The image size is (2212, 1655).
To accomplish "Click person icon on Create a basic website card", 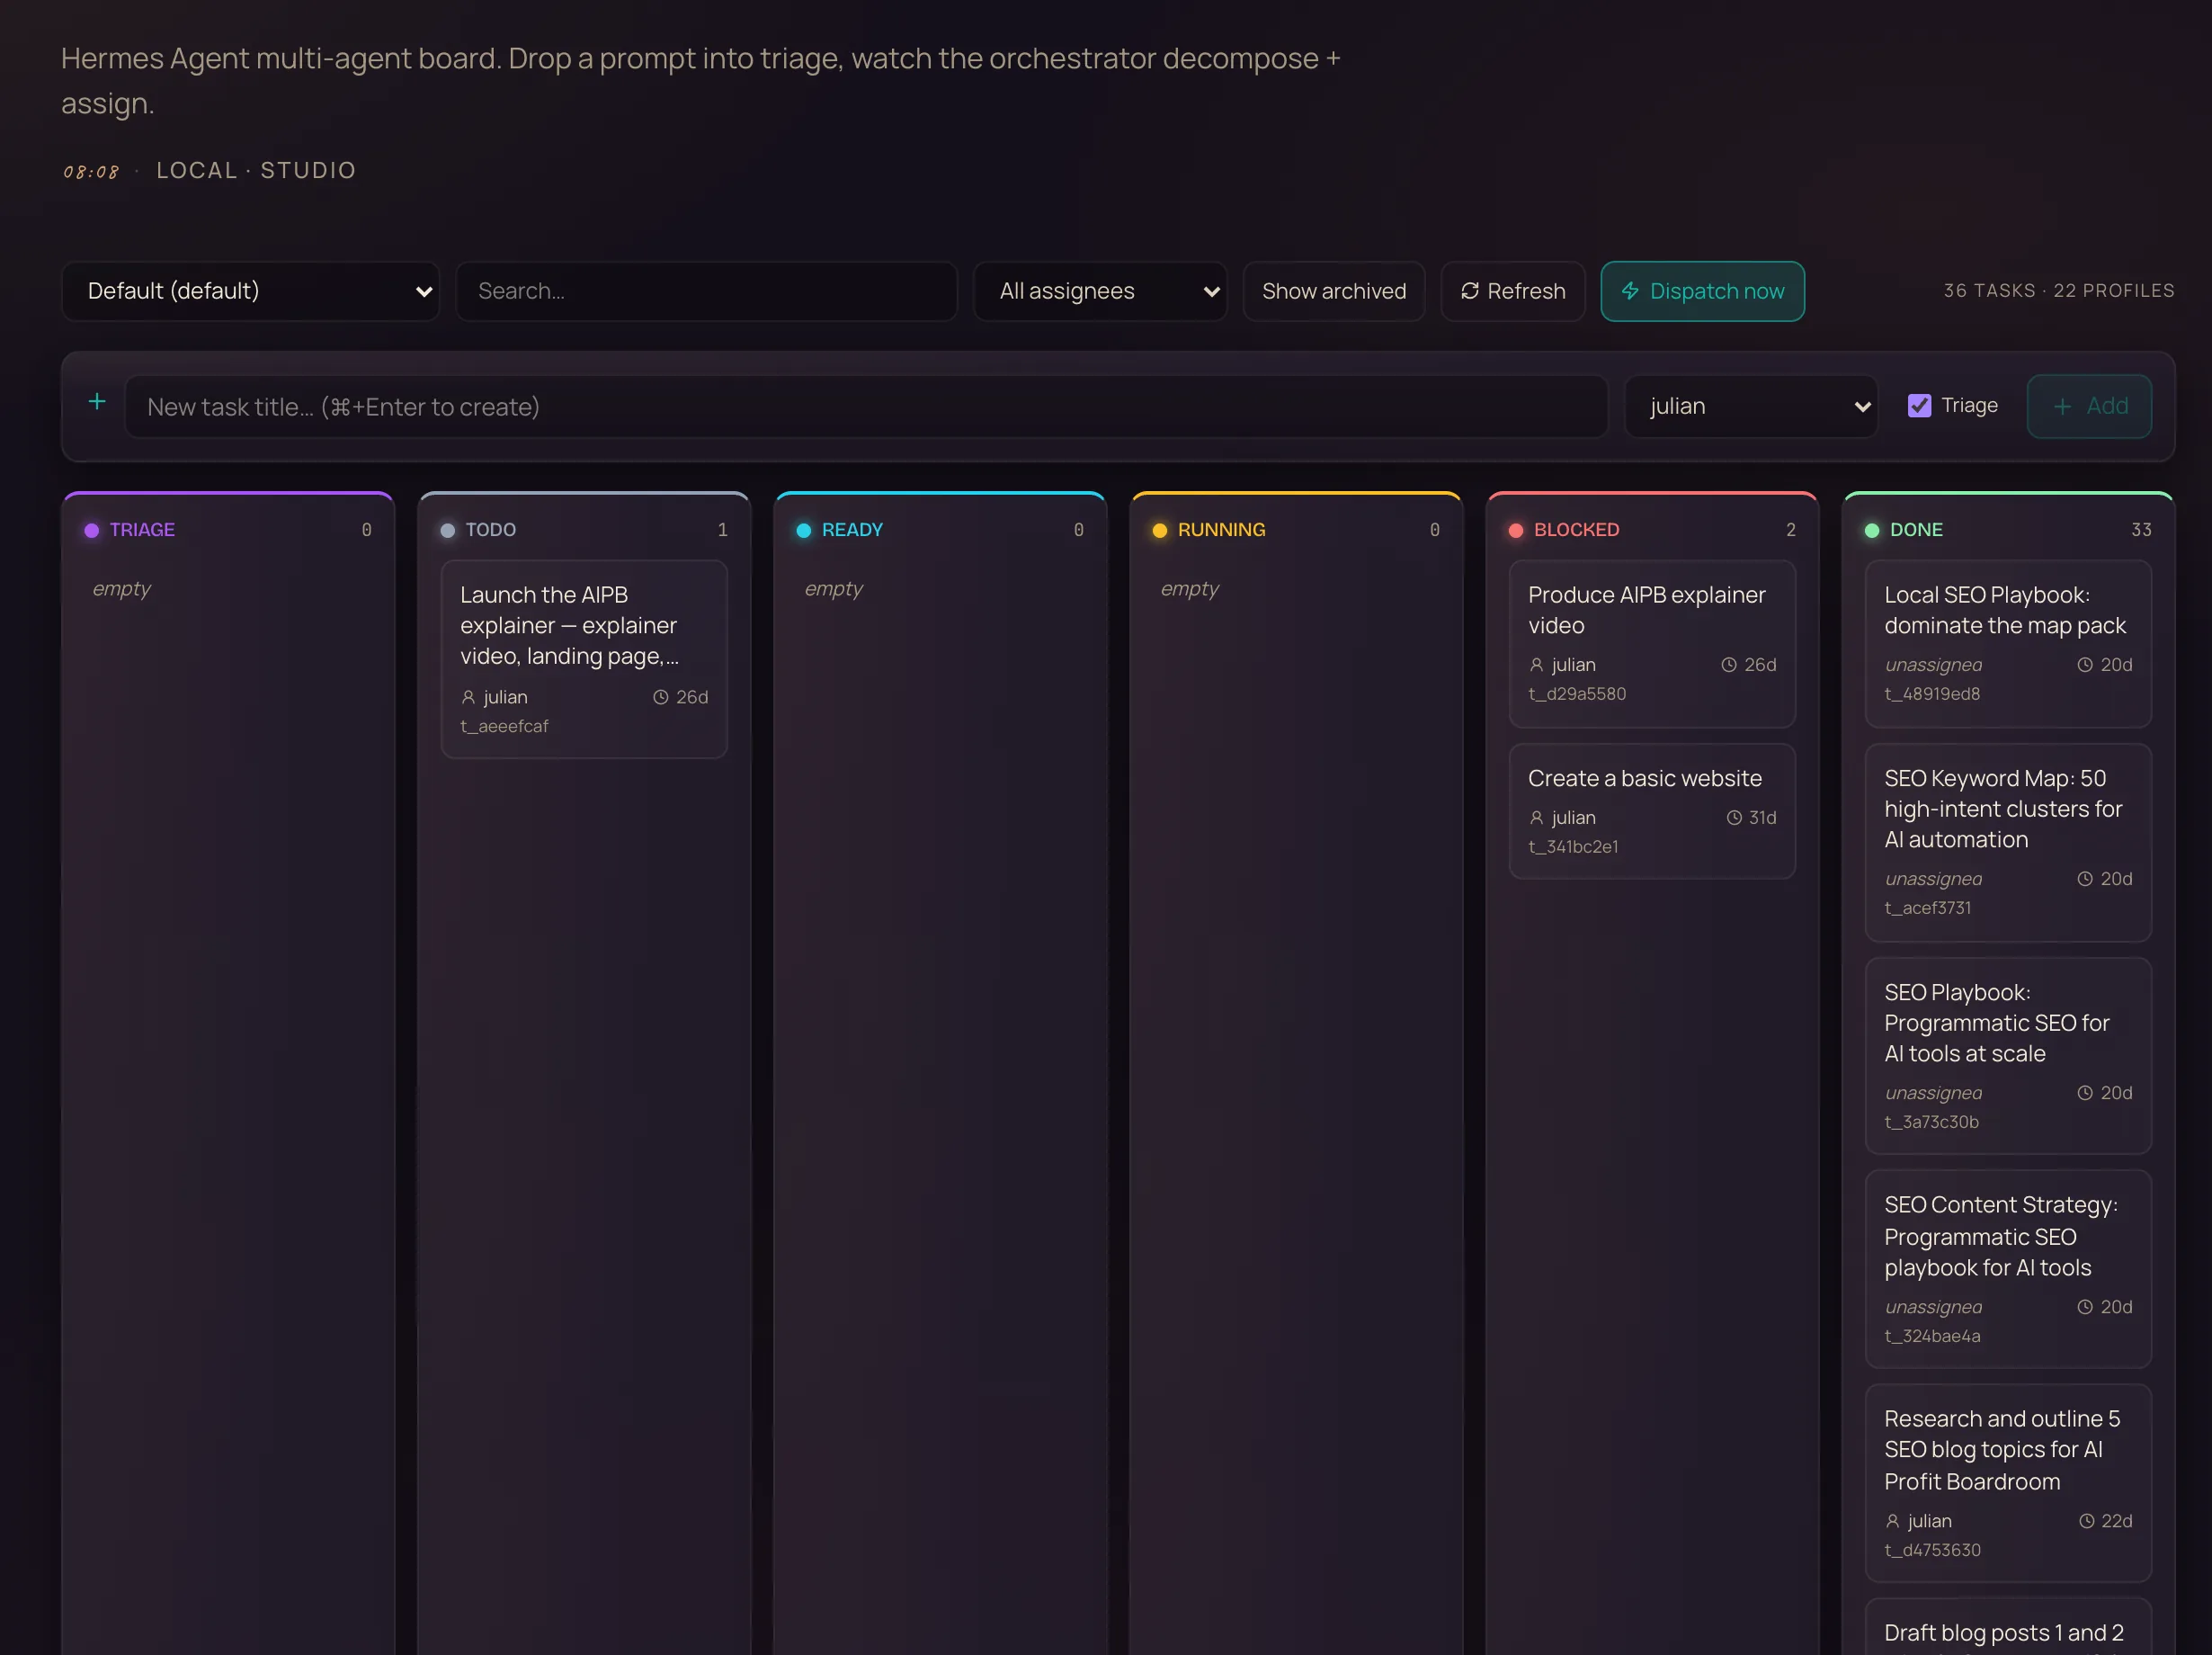I will (x=1536, y=818).
